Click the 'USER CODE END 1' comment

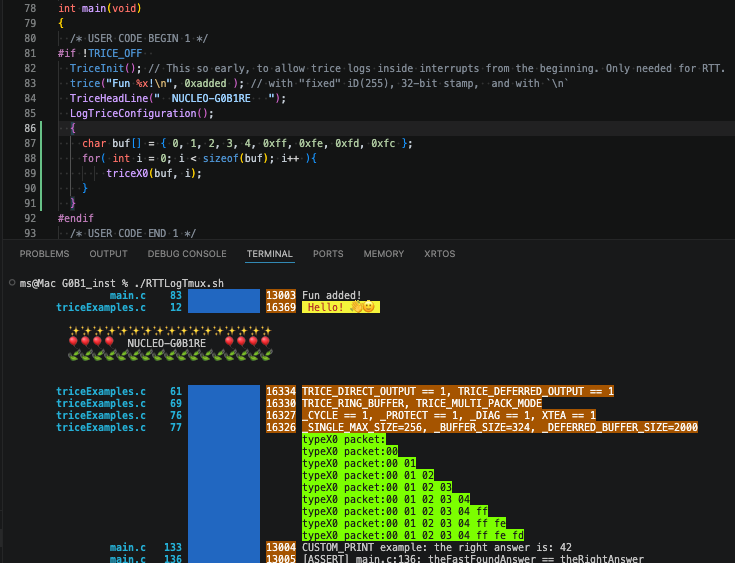[133, 233]
